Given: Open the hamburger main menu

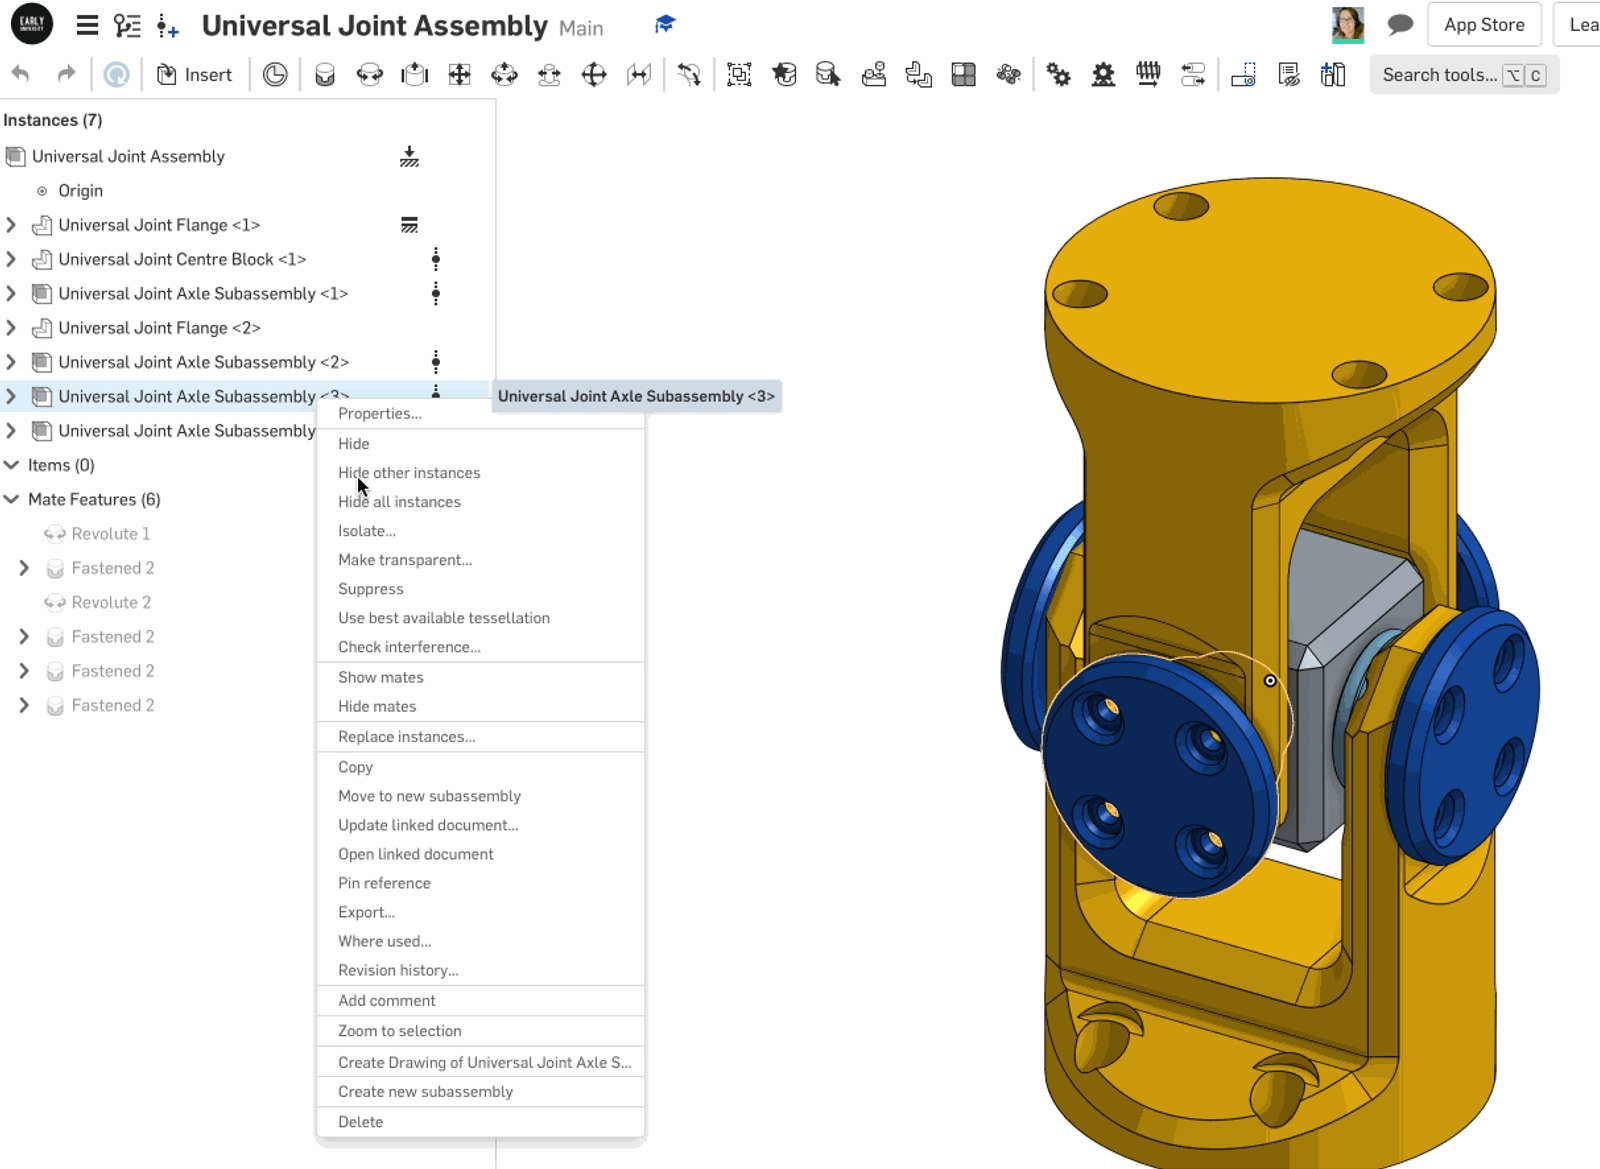Looking at the screenshot, I should click(87, 26).
